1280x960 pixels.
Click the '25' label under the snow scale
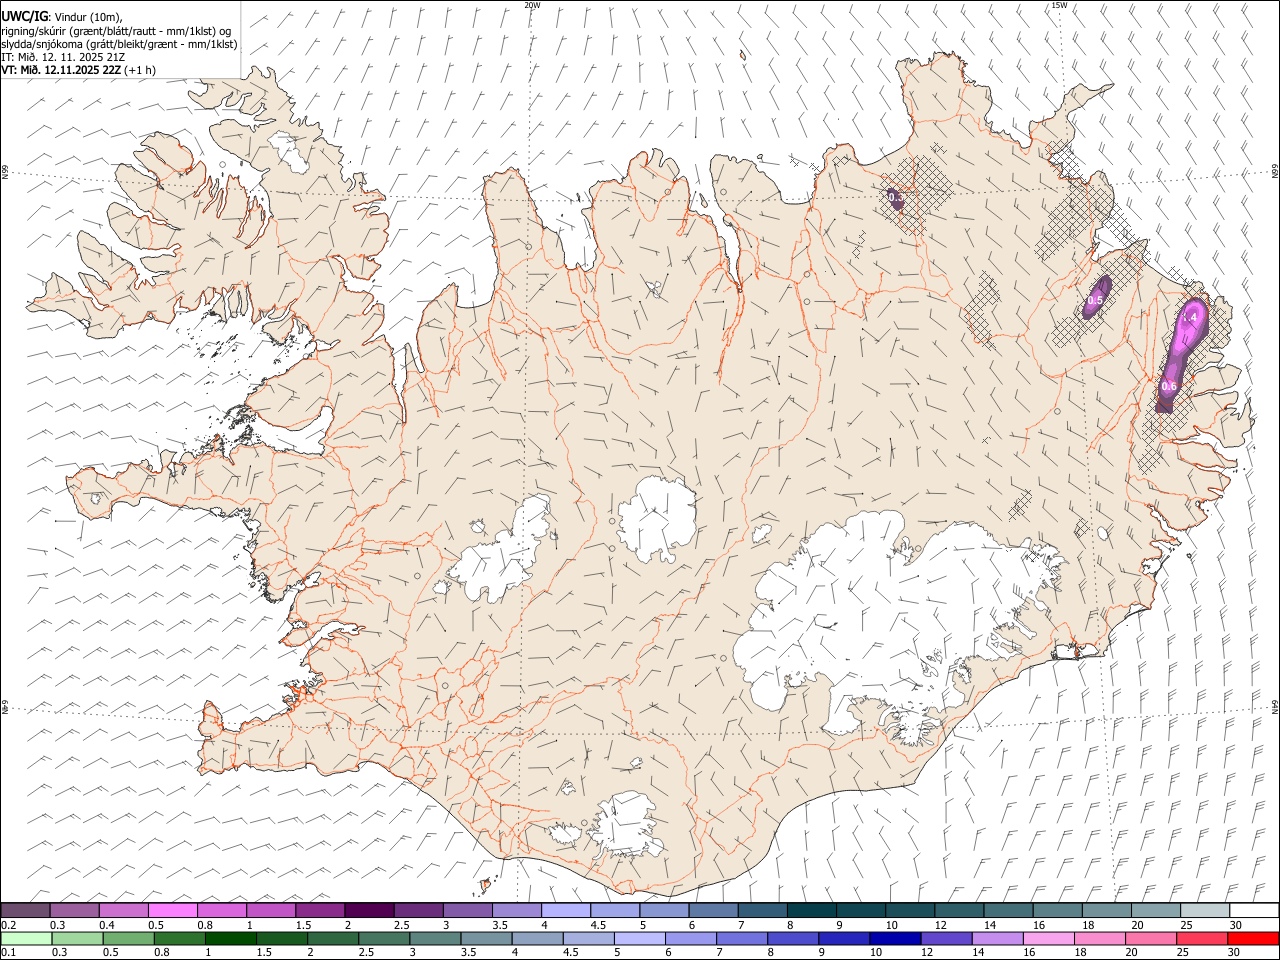(1187, 924)
